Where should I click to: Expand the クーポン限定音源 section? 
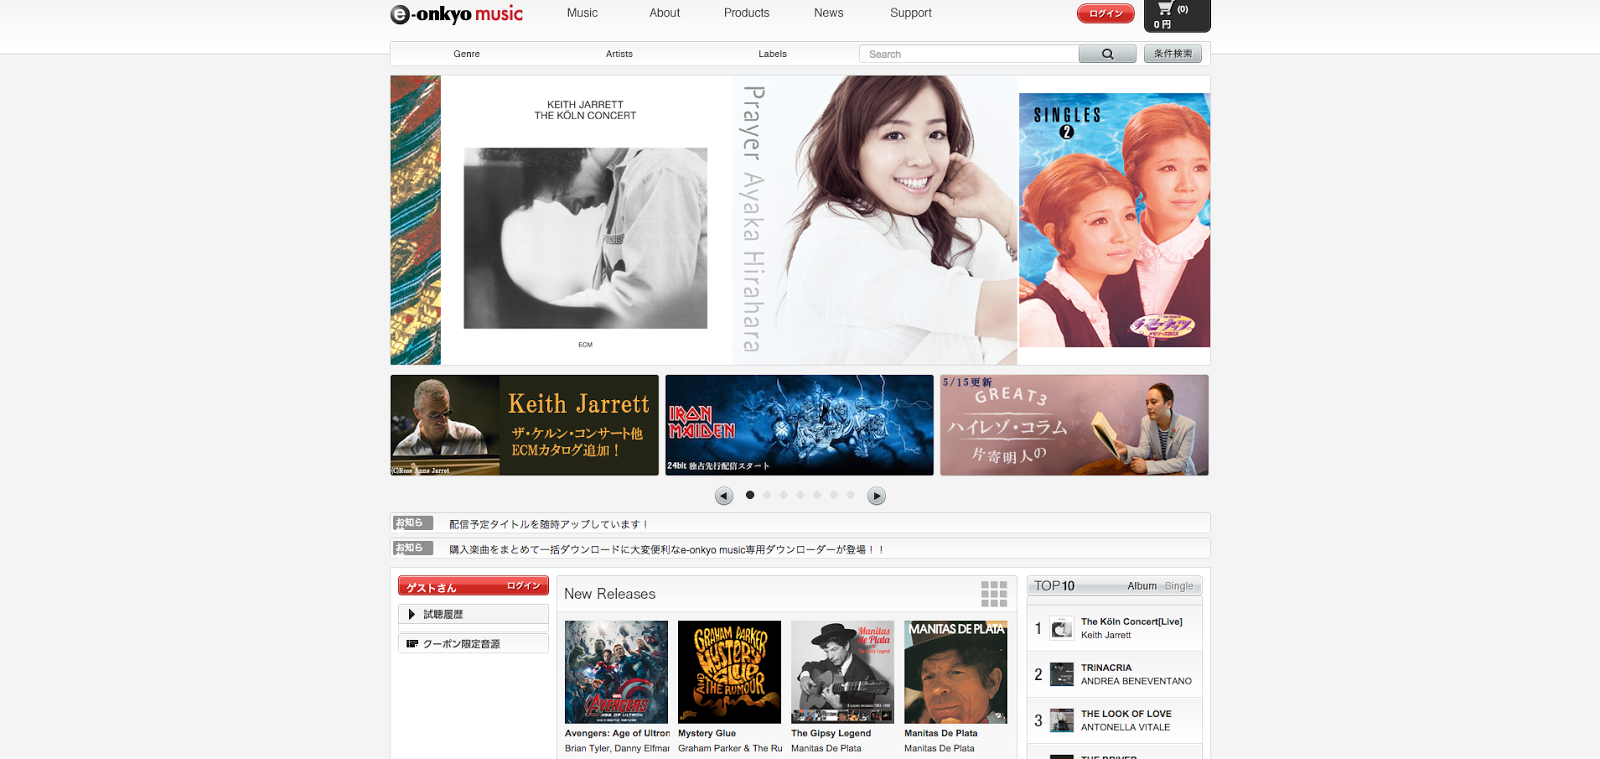473,644
